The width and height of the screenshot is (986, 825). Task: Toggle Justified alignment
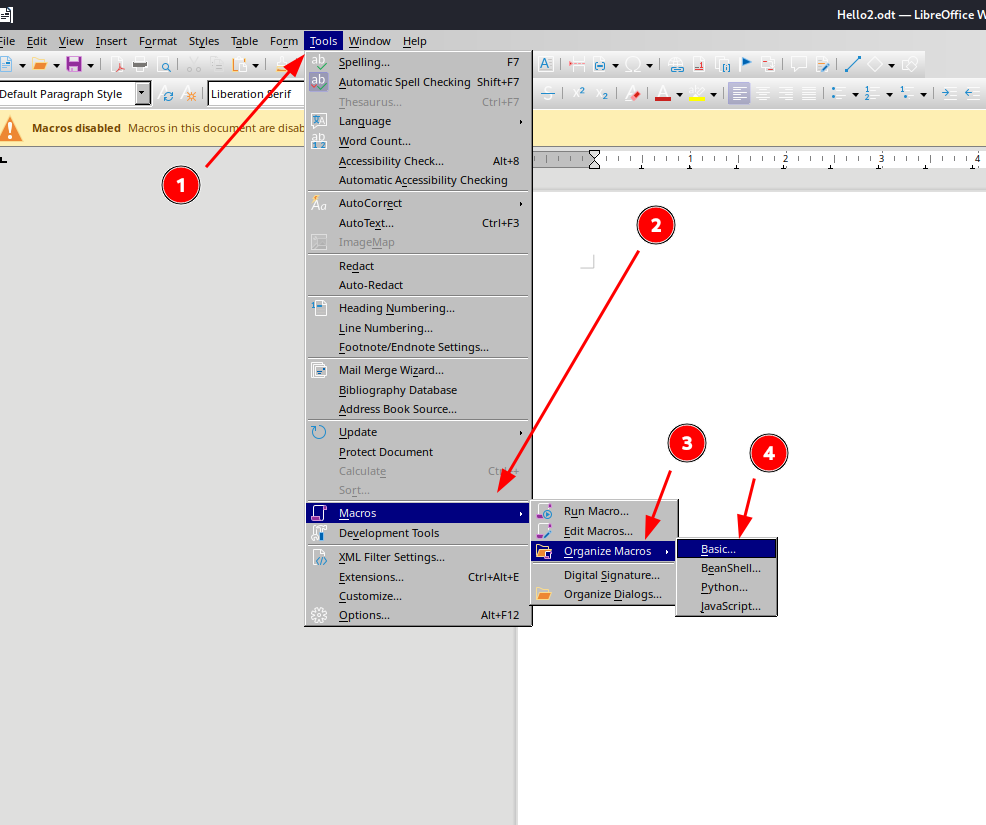[x=809, y=94]
